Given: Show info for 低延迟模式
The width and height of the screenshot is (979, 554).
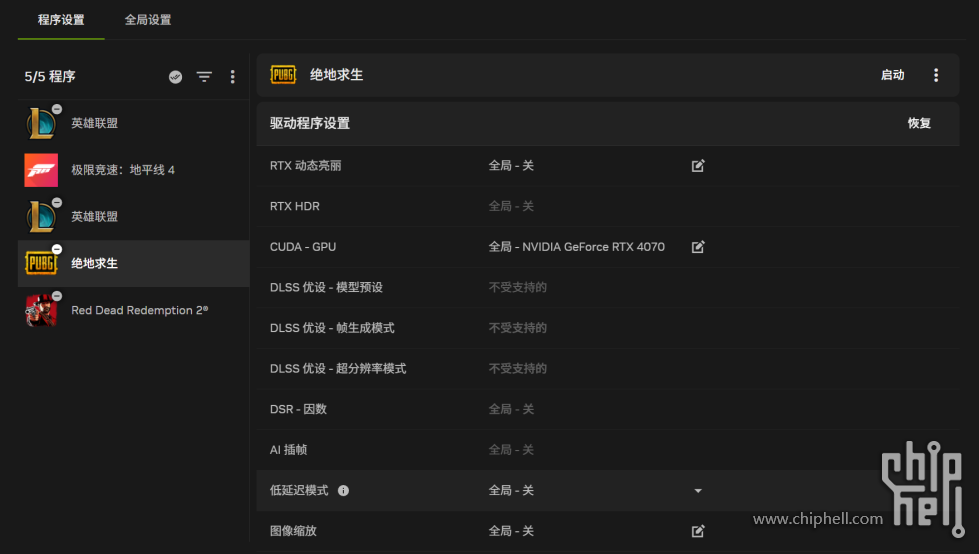Looking at the screenshot, I should tap(343, 491).
